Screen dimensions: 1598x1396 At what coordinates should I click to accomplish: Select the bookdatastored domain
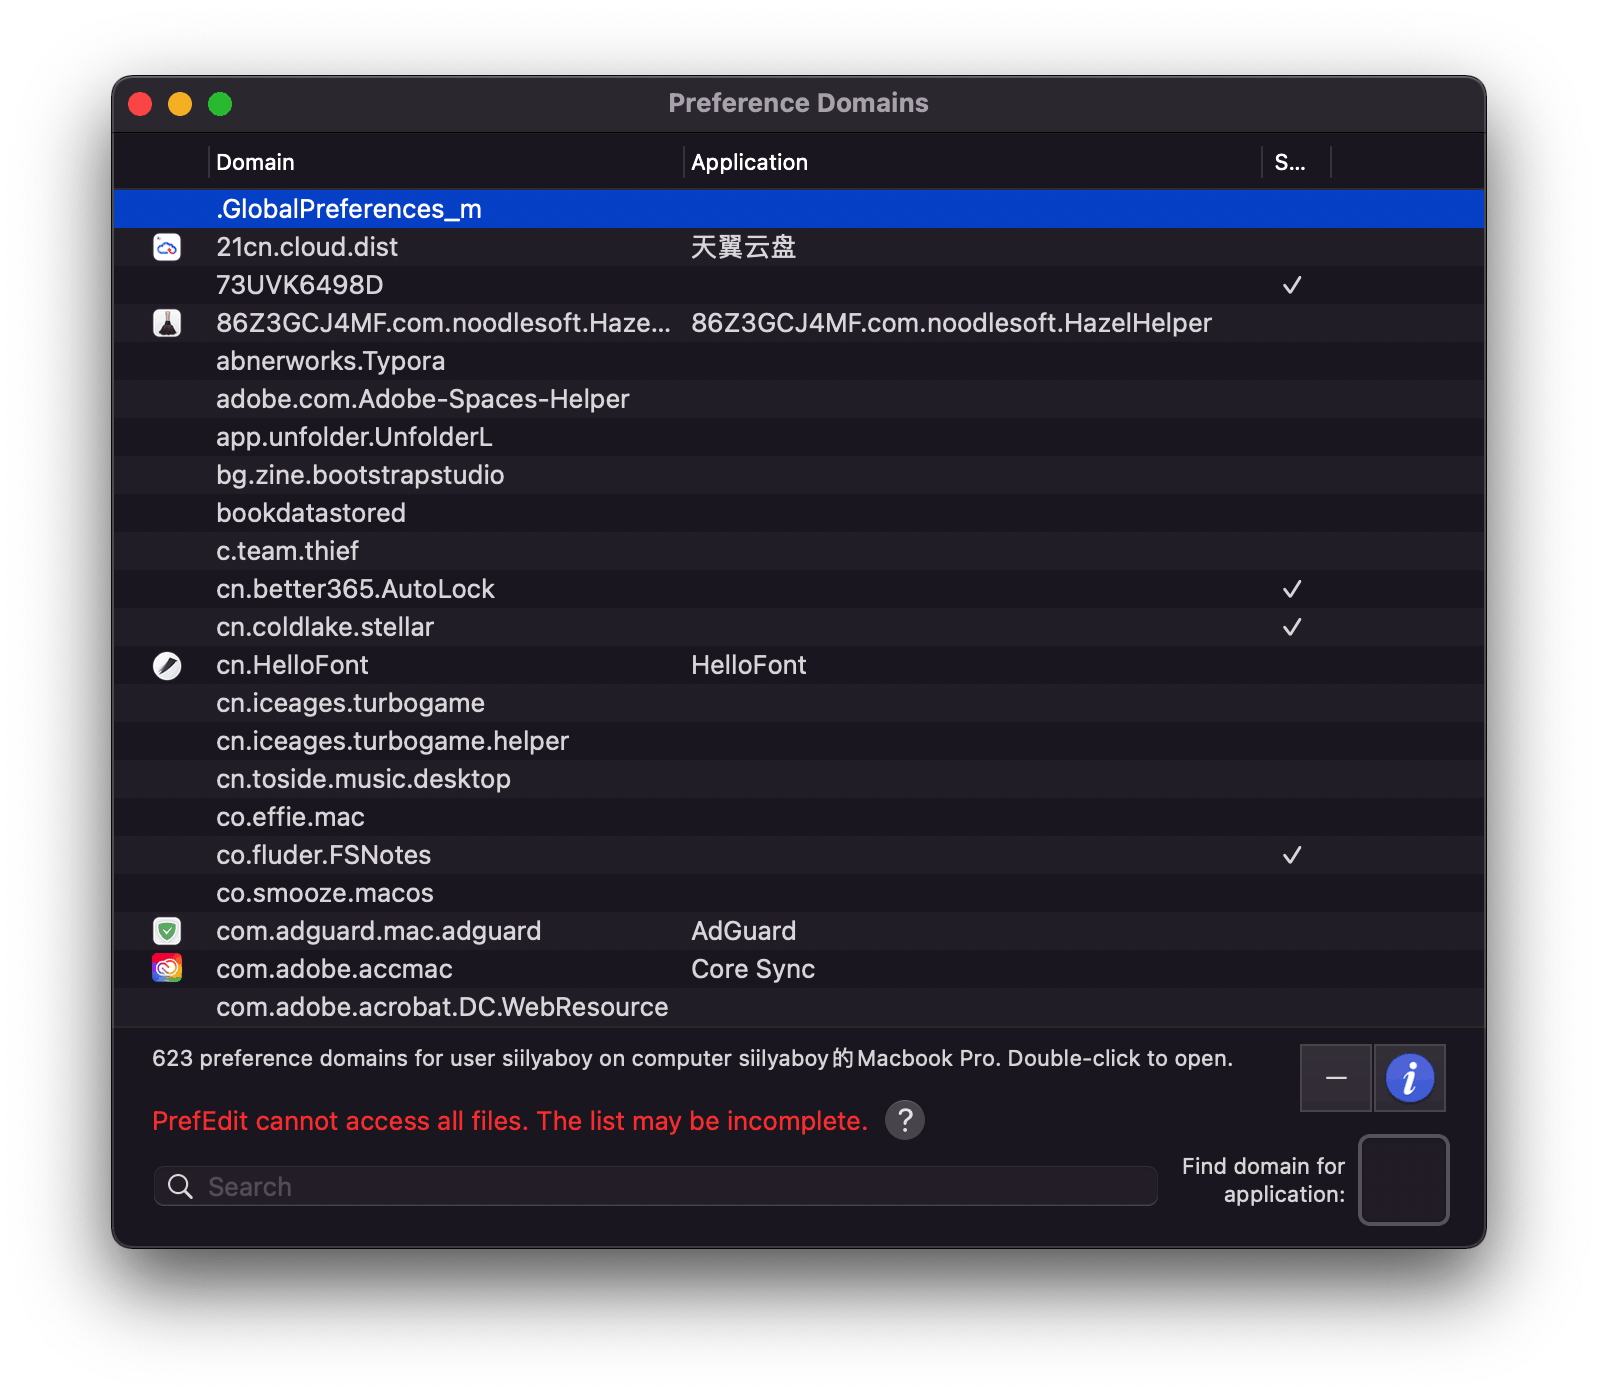(x=311, y=513)
